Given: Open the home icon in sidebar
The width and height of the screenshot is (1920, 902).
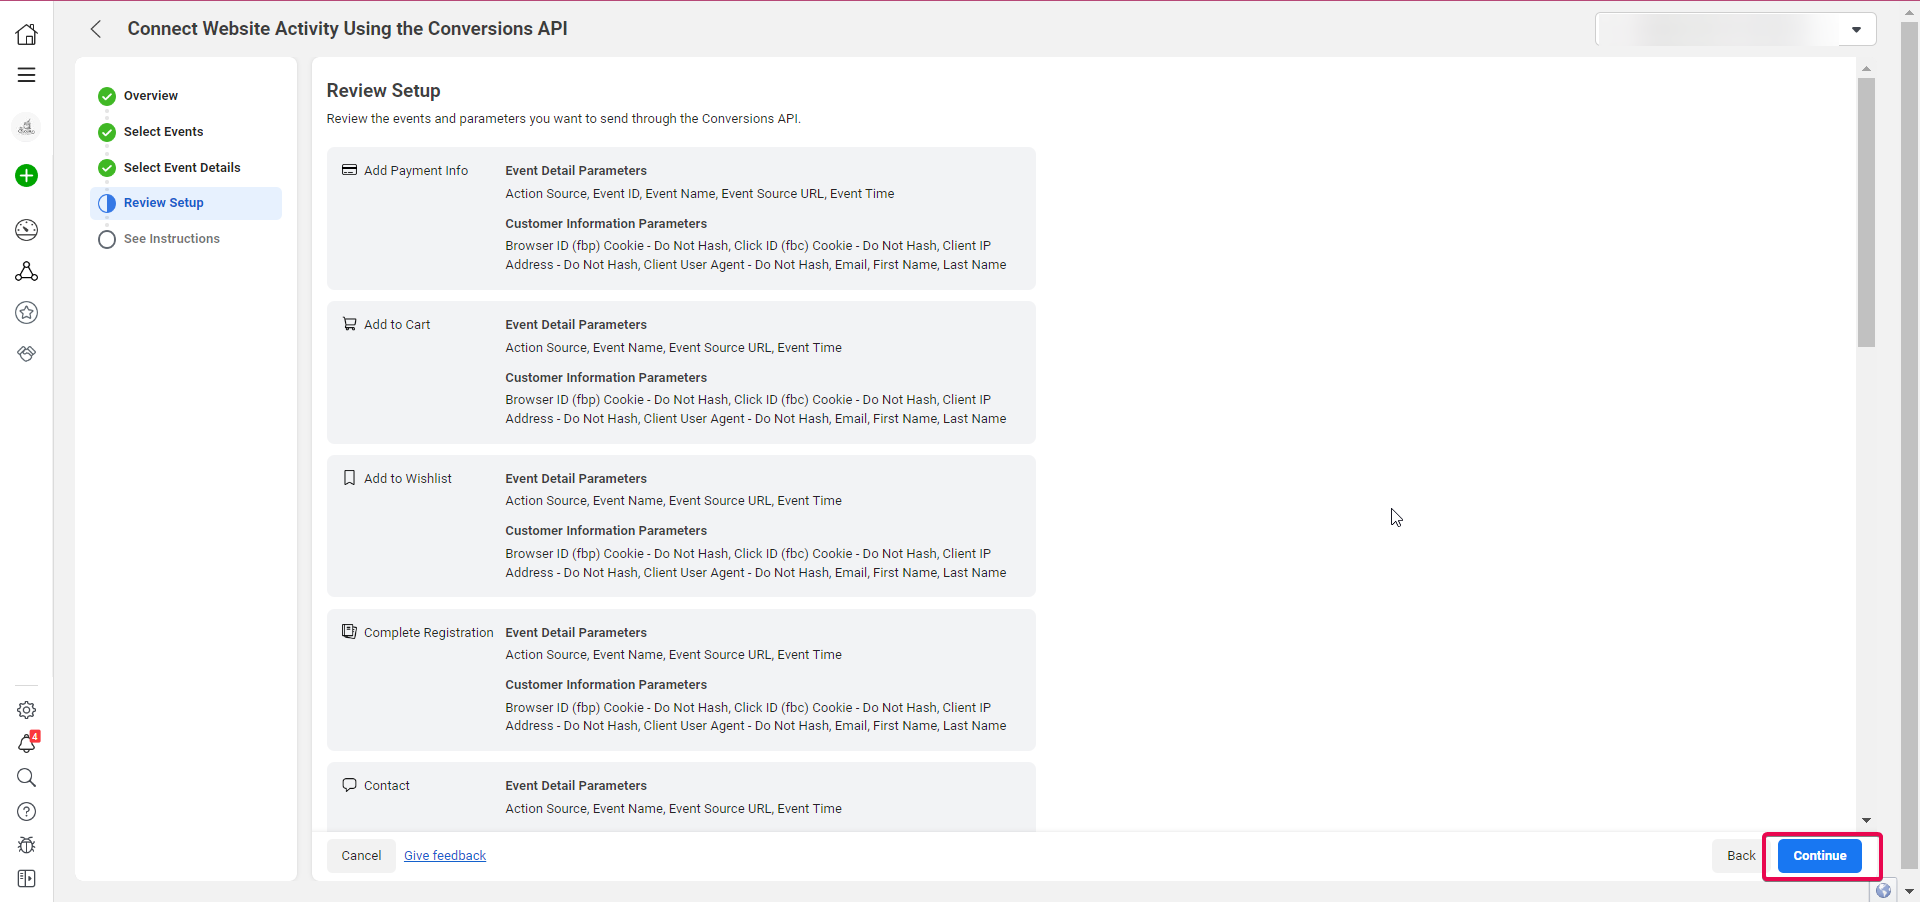Looking at the screenshot, I should tap(27, 34).
